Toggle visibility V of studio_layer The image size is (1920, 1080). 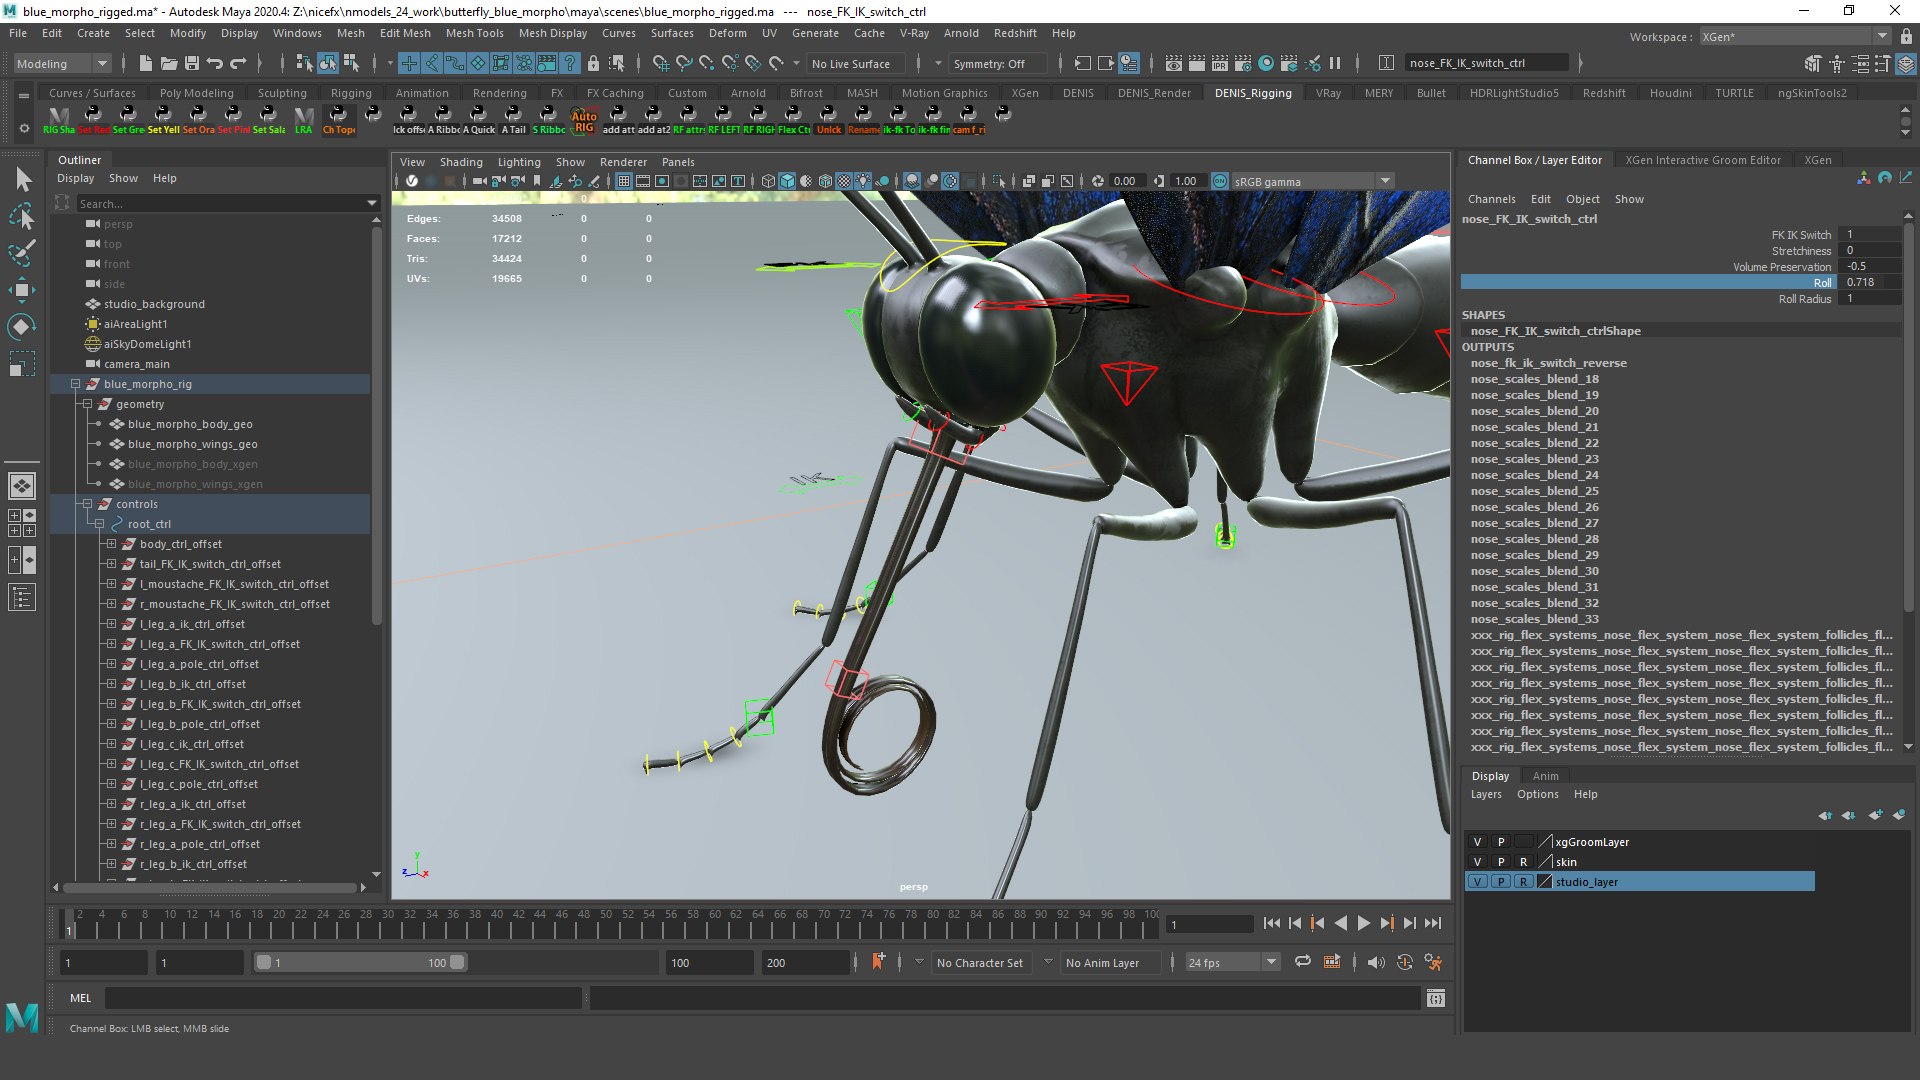(x=1477, y=882)
